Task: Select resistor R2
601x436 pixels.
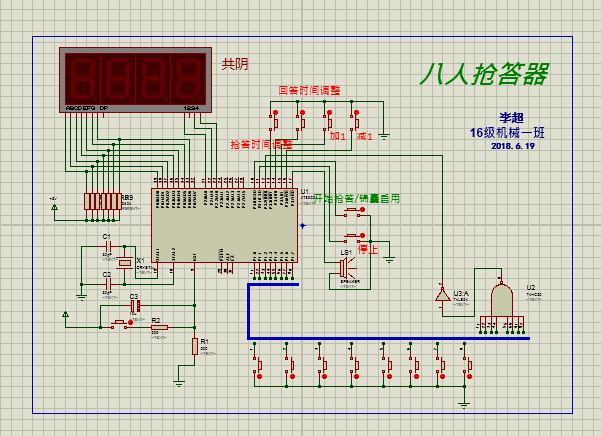Action: pyautogui.click(x=159, y=327)
